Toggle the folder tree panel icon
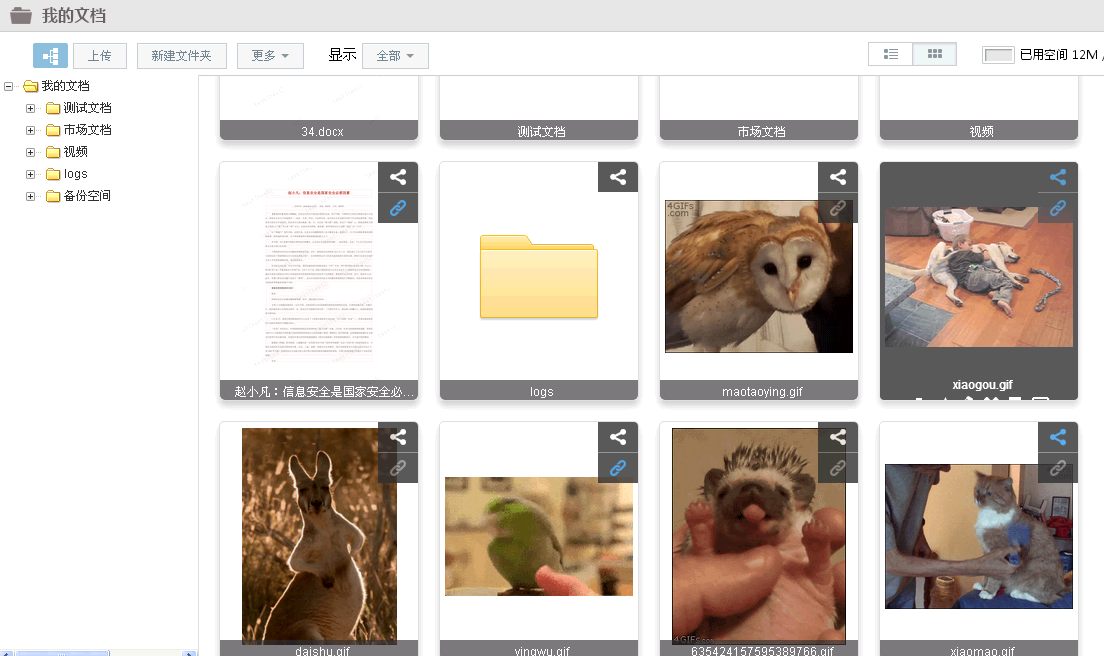The image size is (1104, 656). 50,56
